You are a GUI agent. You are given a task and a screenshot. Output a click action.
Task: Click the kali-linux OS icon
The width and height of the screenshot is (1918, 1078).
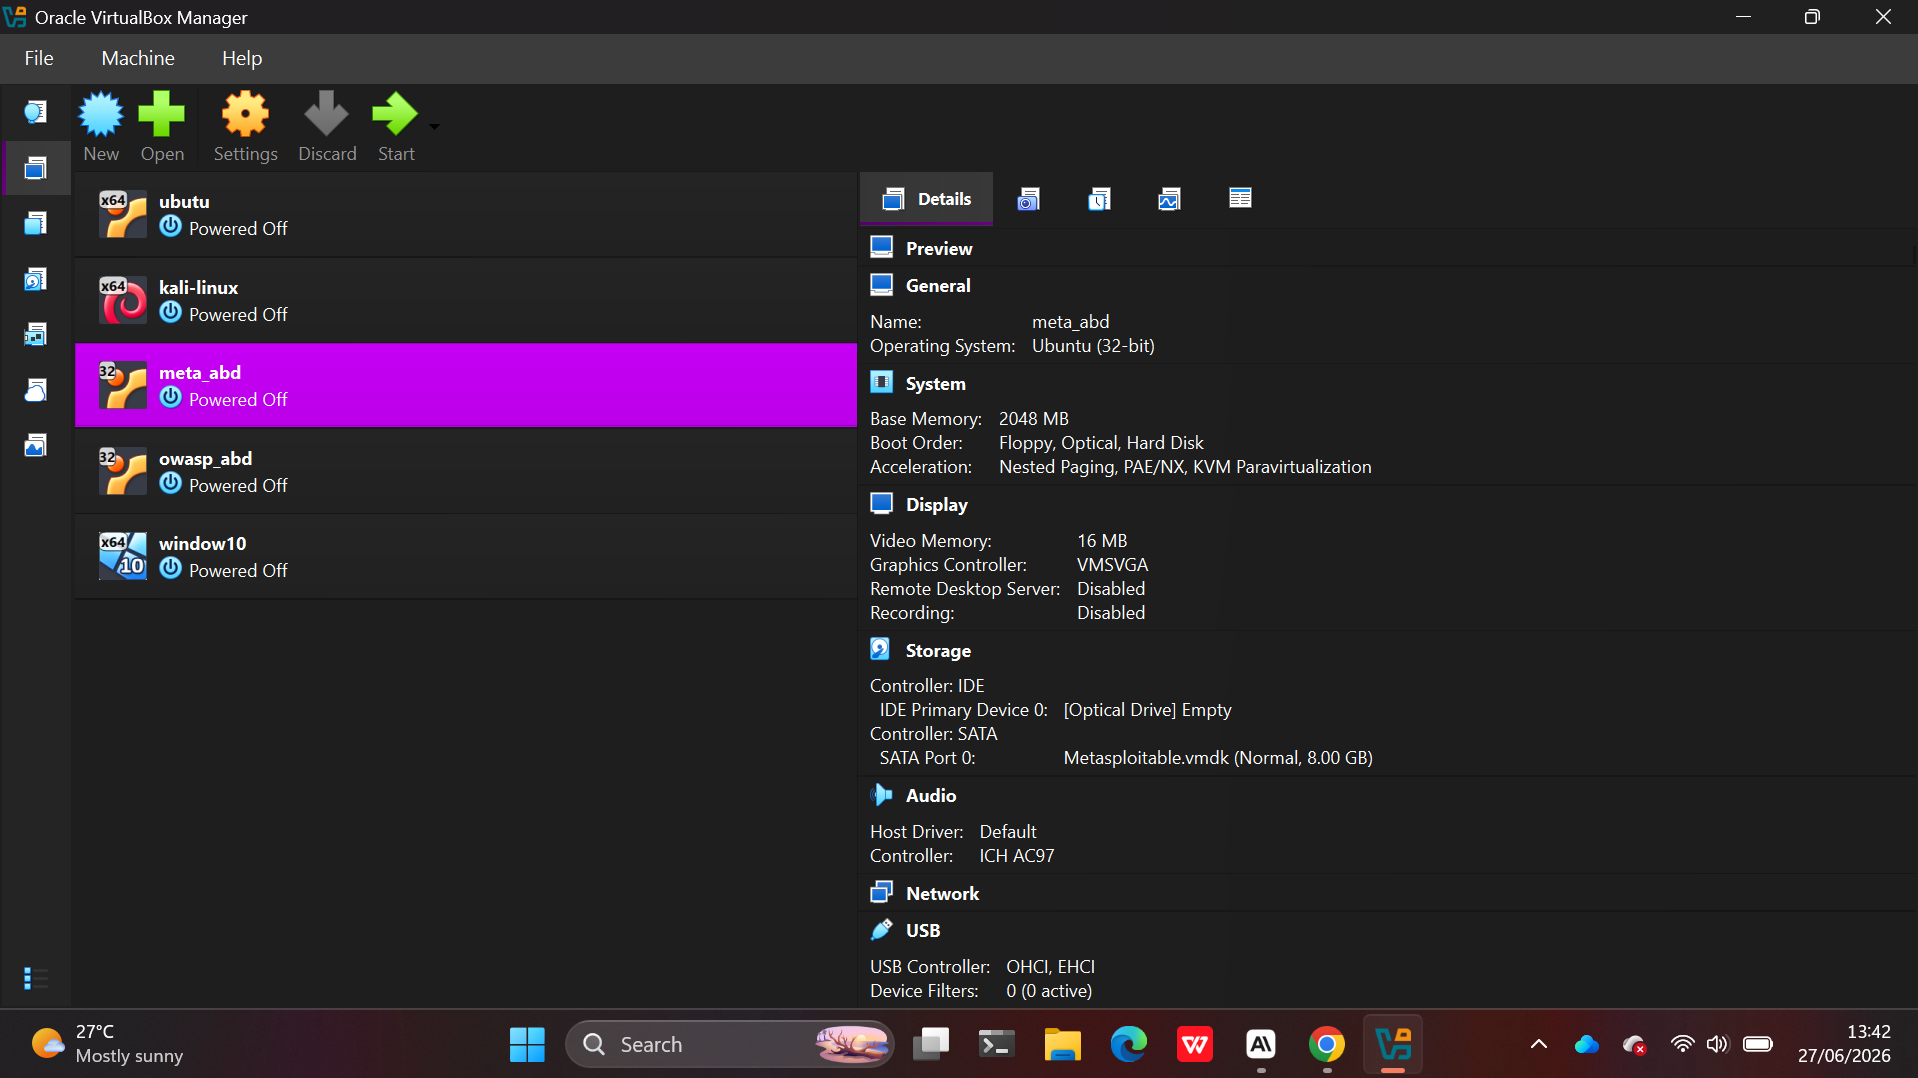point(123,300)
